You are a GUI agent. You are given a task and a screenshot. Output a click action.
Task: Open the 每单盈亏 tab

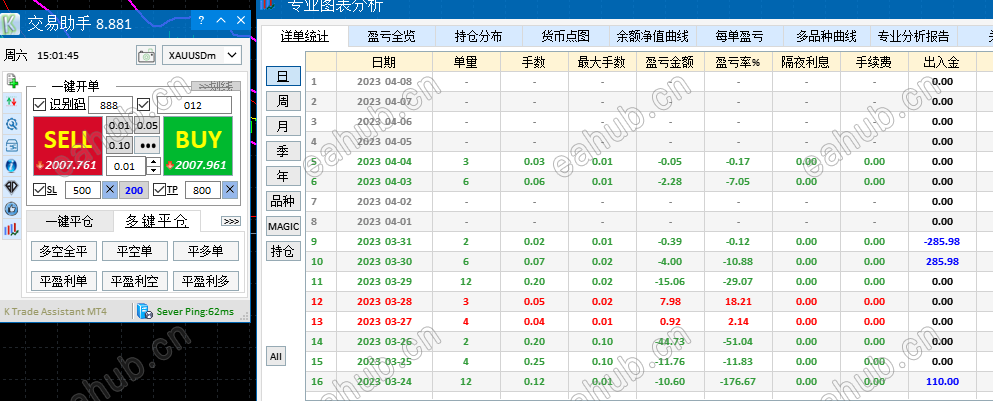coord(740,36)
